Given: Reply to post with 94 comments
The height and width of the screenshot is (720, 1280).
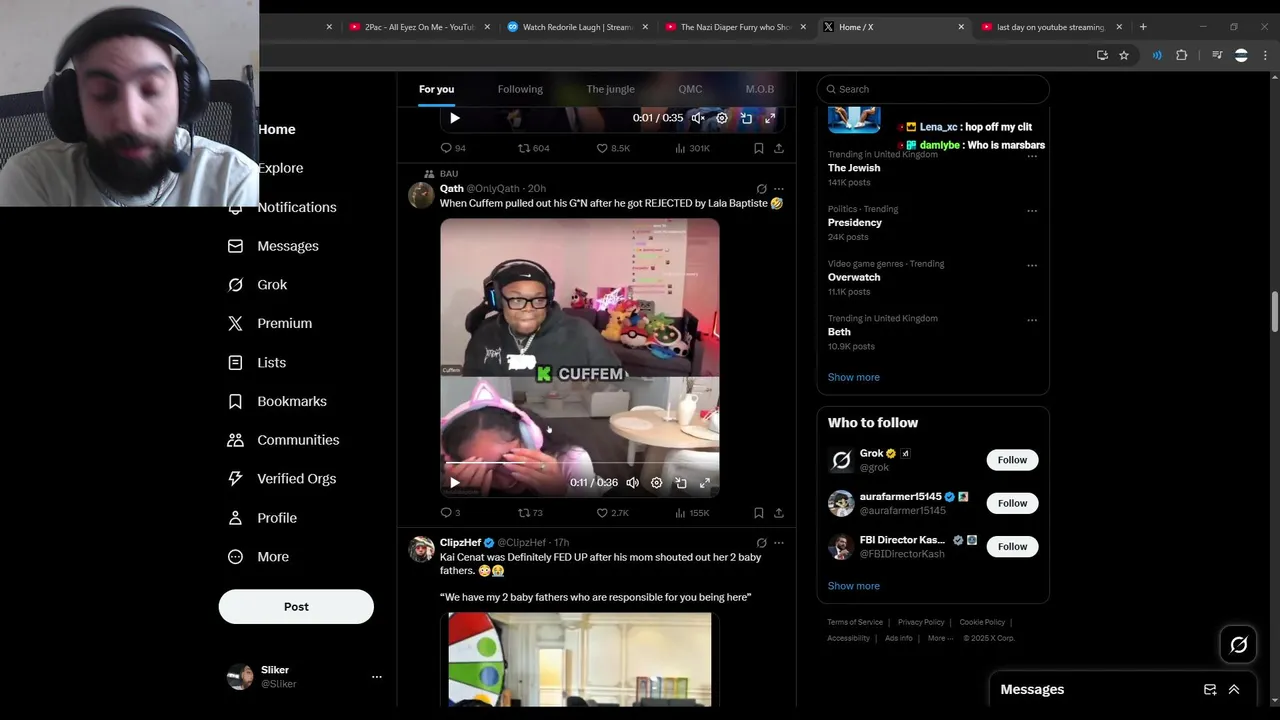Looking at the screenshot, I should [x=453, y=148].
